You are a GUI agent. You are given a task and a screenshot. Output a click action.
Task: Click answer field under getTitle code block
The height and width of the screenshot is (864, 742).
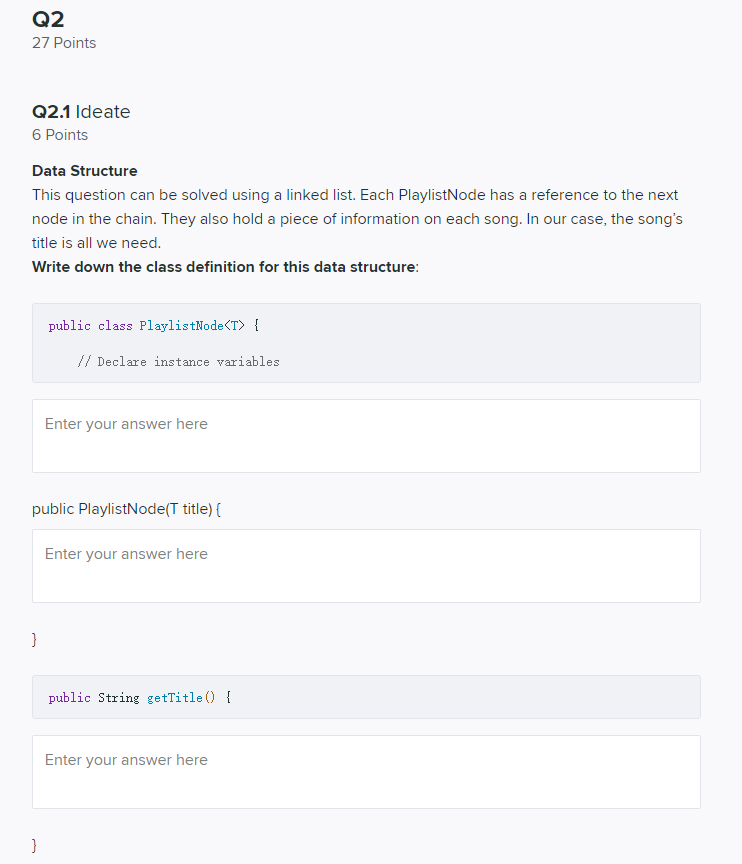coord(366,771)
